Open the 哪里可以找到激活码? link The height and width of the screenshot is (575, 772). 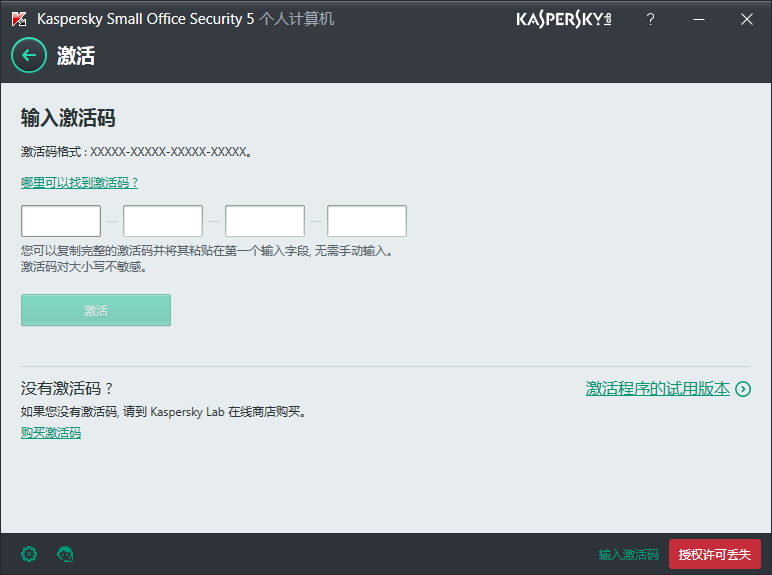[79, 183]
